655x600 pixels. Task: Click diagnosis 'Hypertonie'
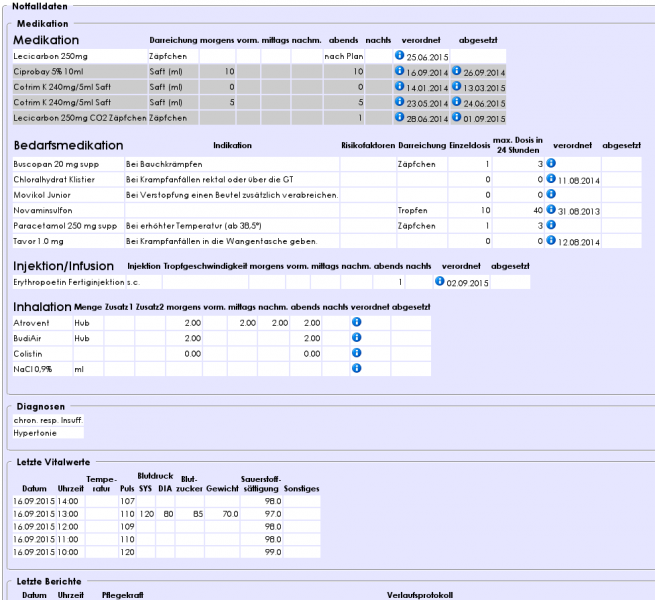[x=35, y=433]
